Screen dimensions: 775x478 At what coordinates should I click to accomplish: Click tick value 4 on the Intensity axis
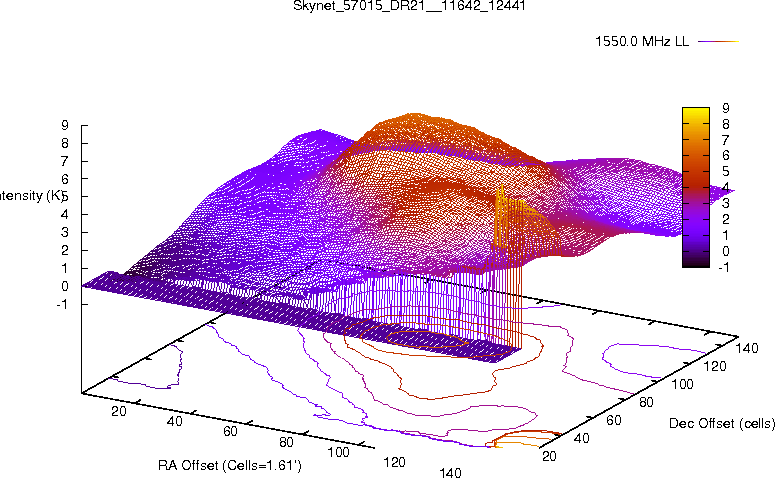tap(65, 214)
